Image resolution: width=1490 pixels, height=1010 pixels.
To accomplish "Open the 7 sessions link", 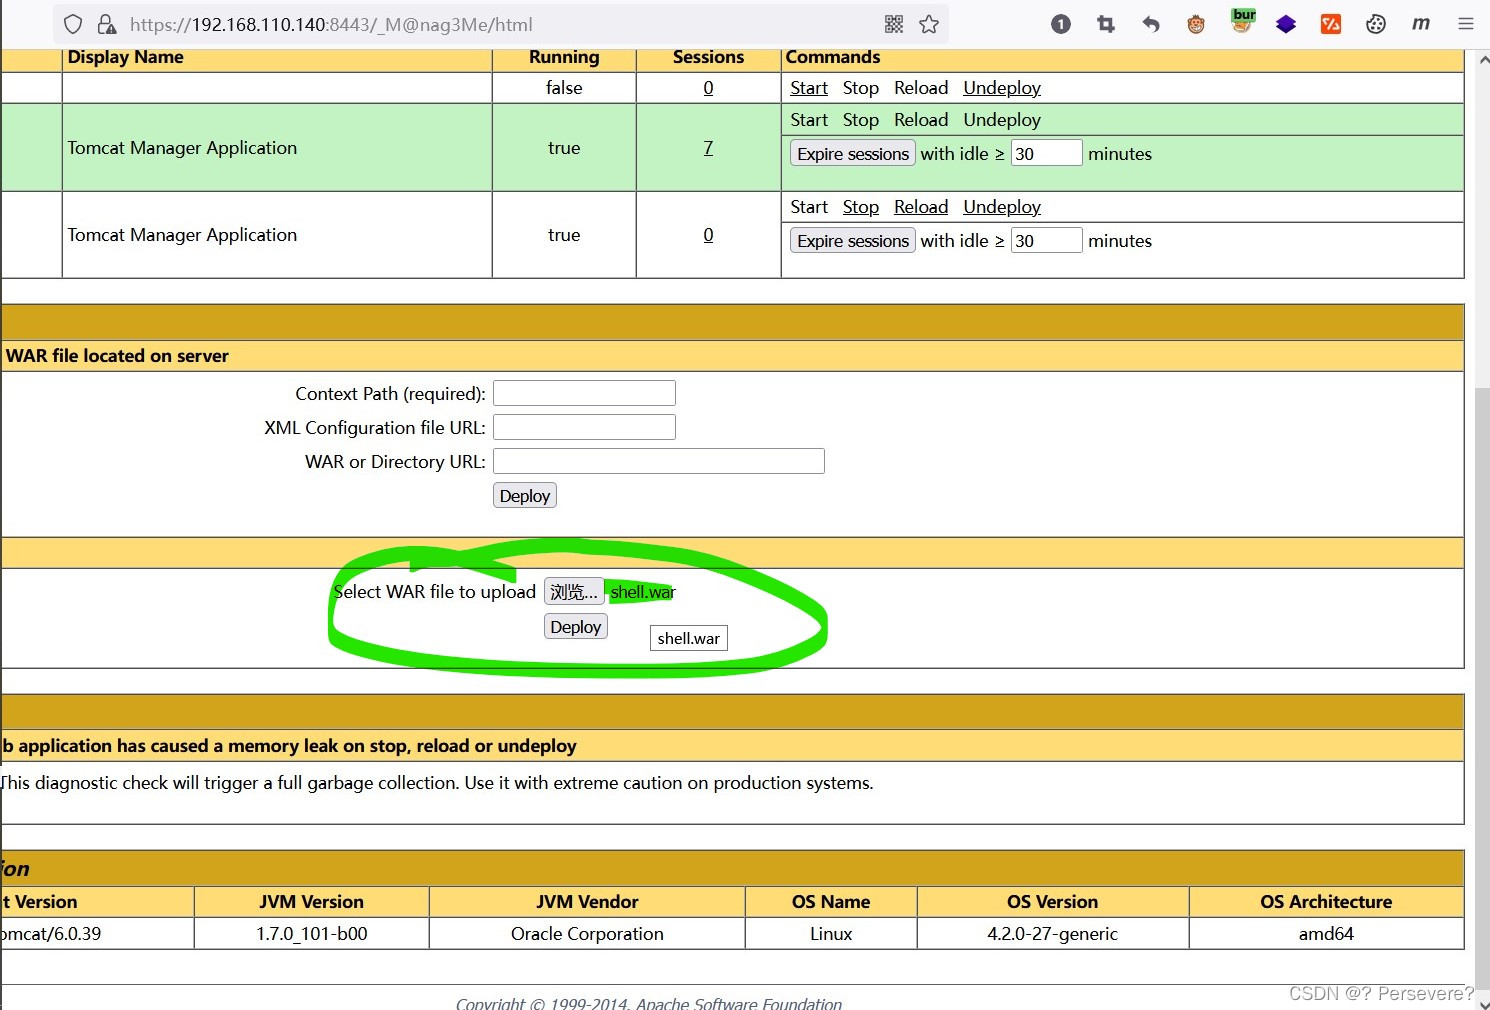I will coord(708,148).
